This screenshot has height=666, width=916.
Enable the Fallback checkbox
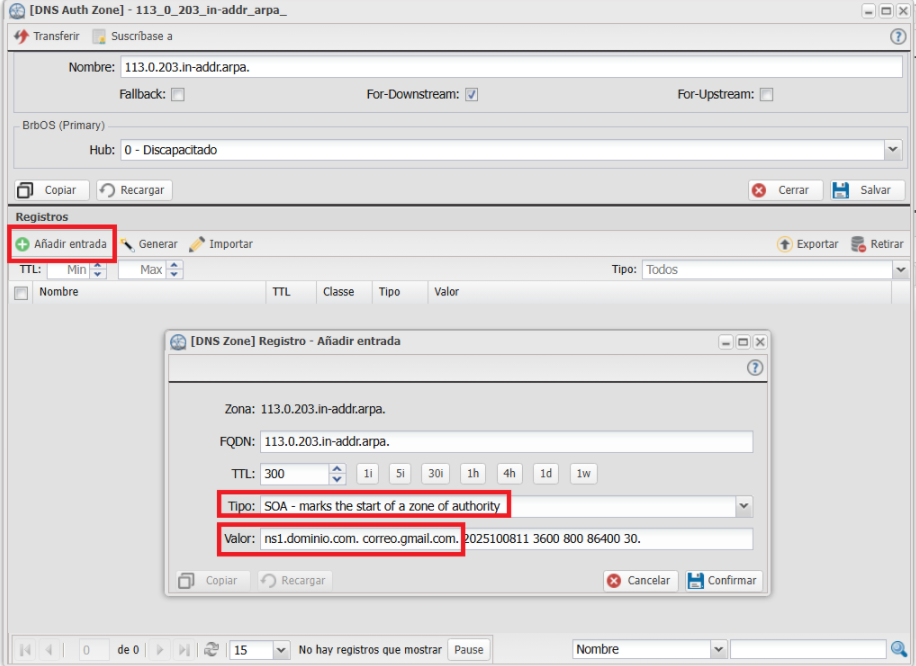point(178,95)
